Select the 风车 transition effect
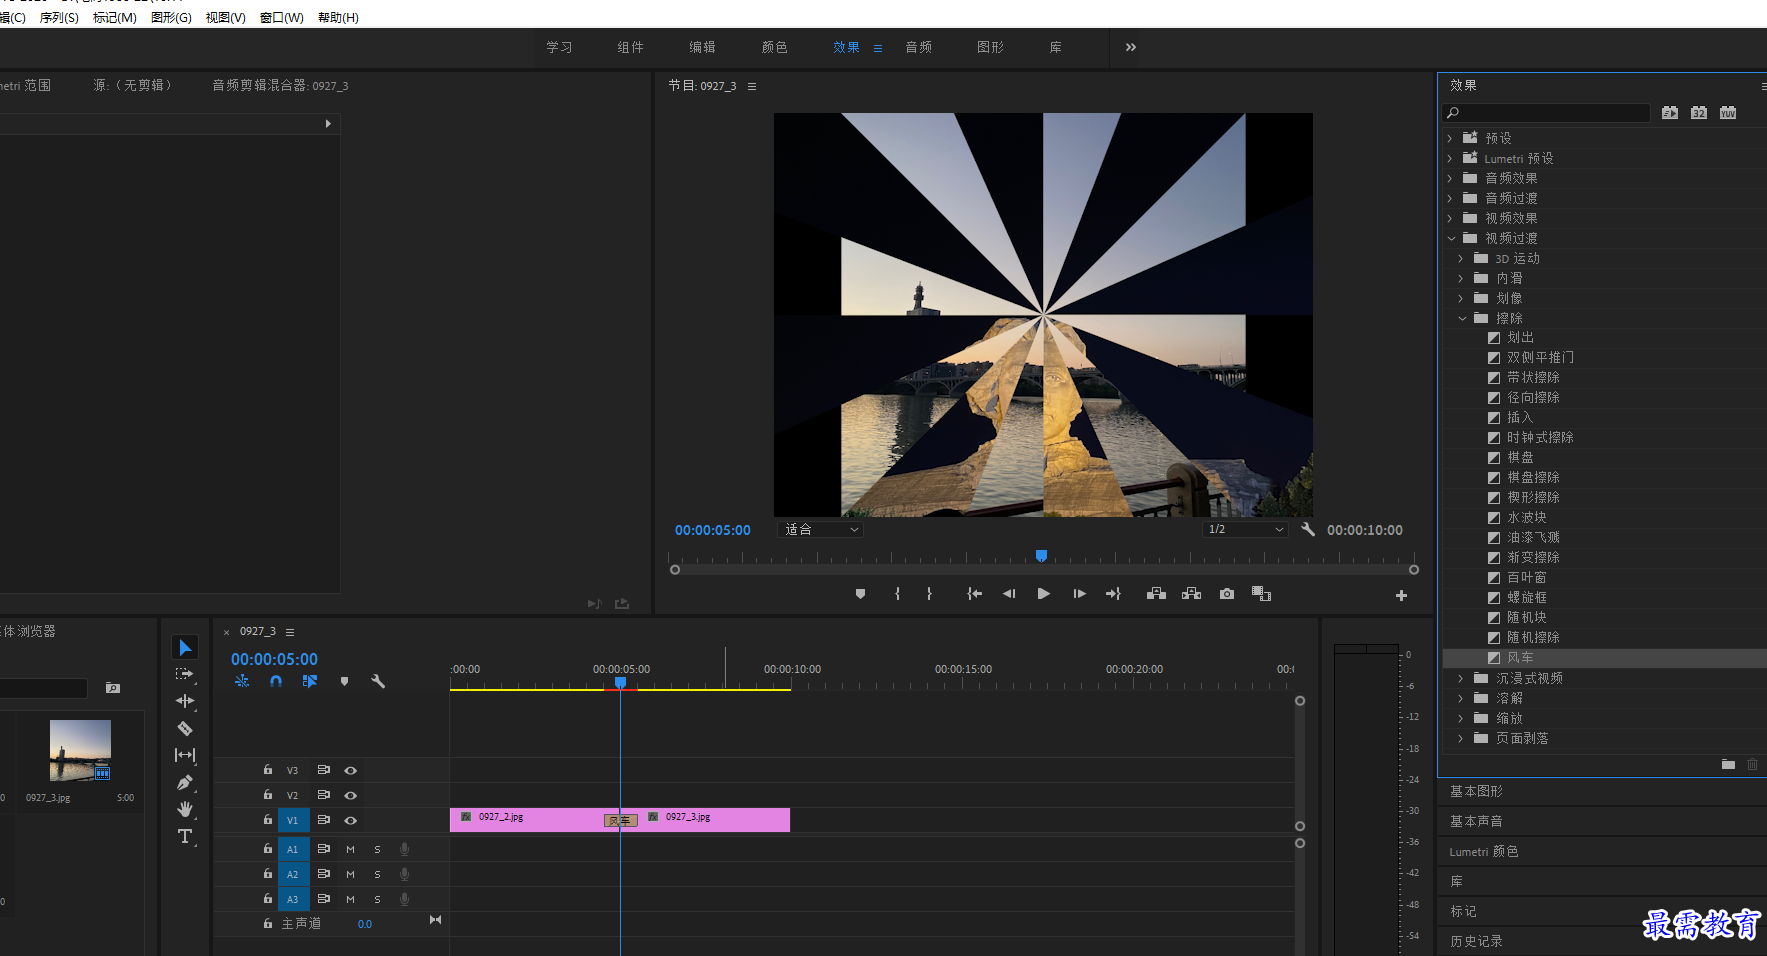1767x956 pixels. [1520, 658]
